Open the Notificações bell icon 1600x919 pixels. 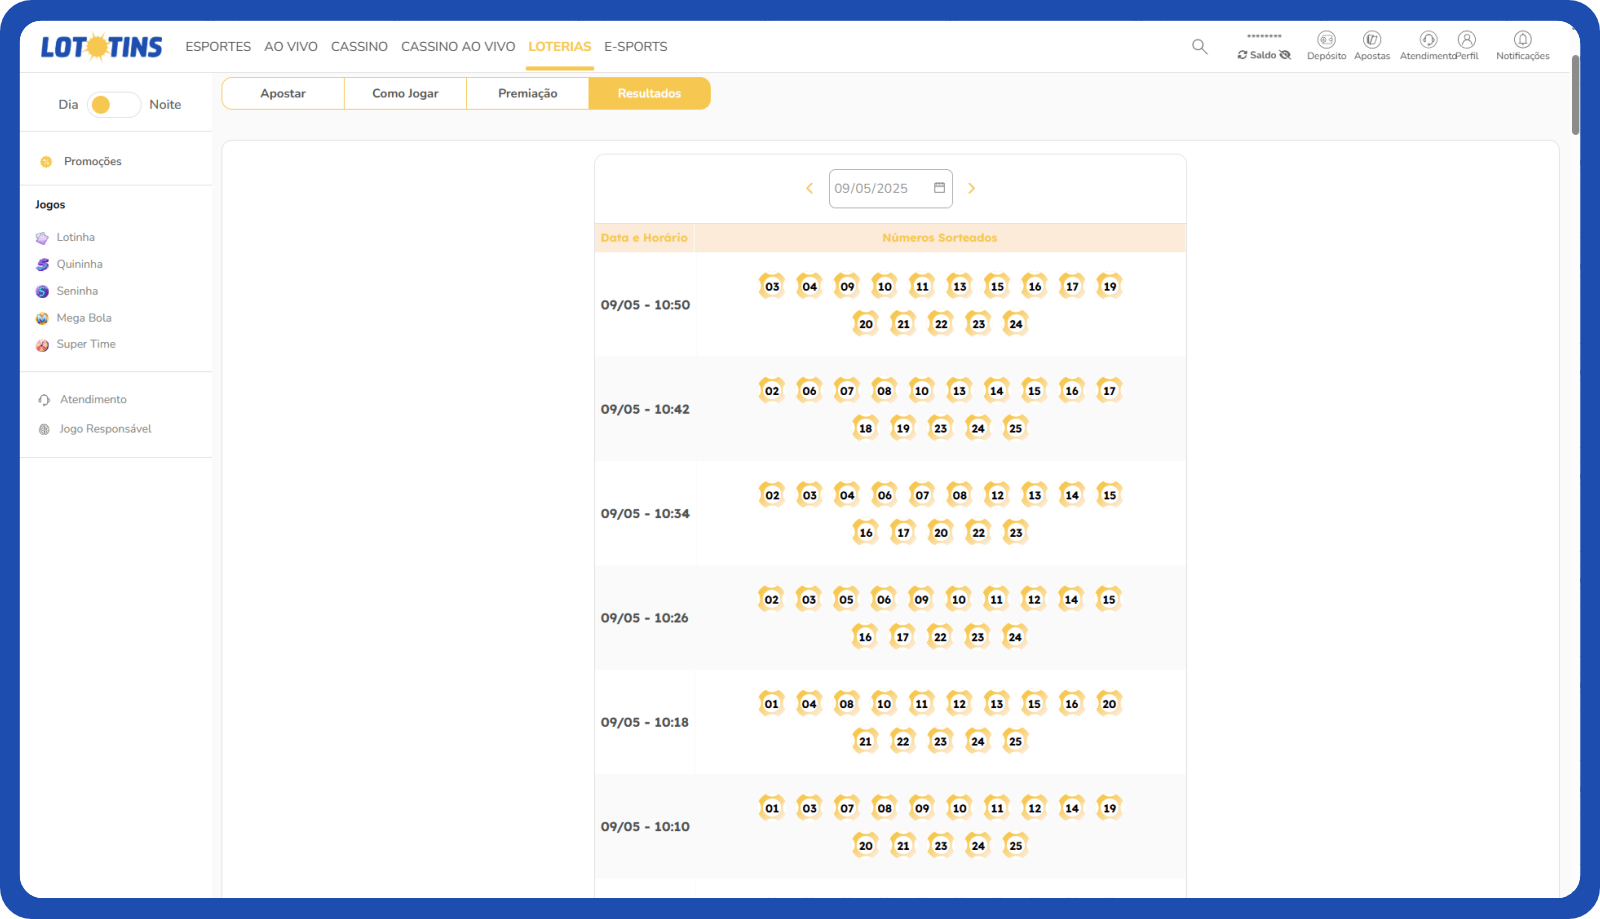coord(1523,40)
